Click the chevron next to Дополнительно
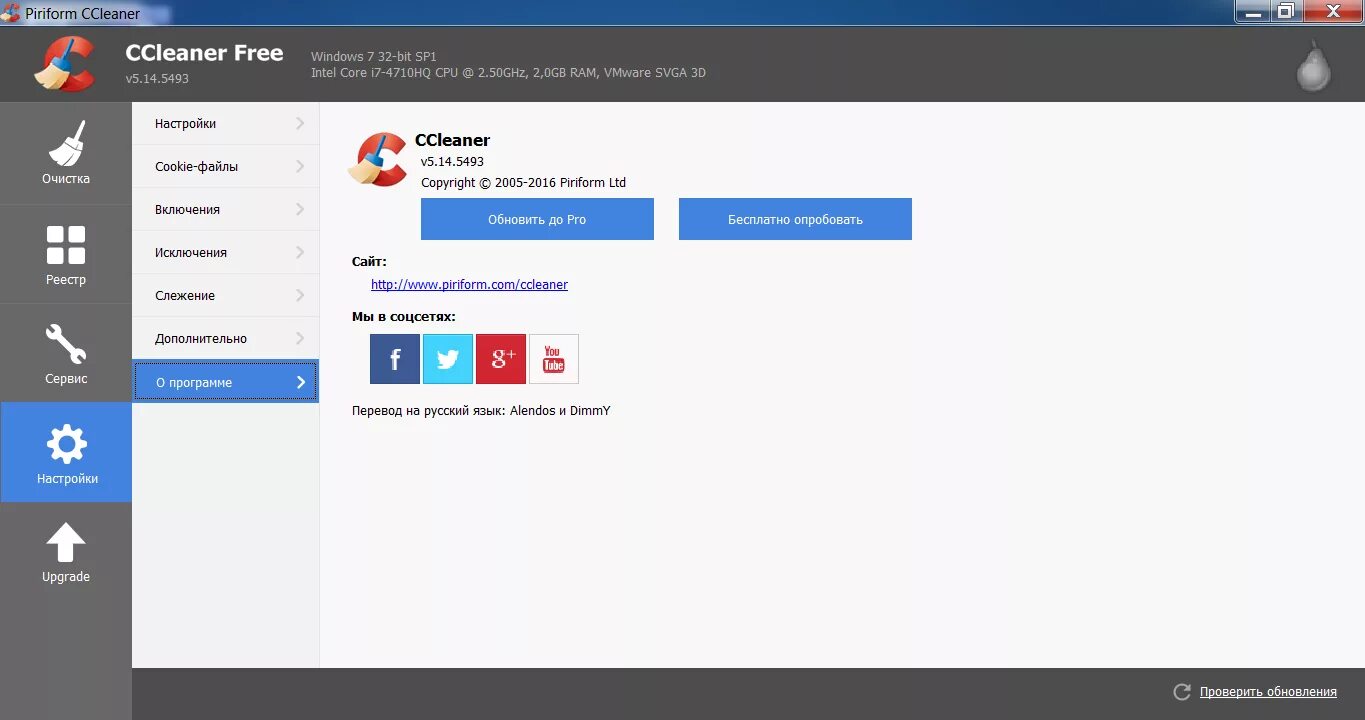1365x720 pixels. point(300,339)
